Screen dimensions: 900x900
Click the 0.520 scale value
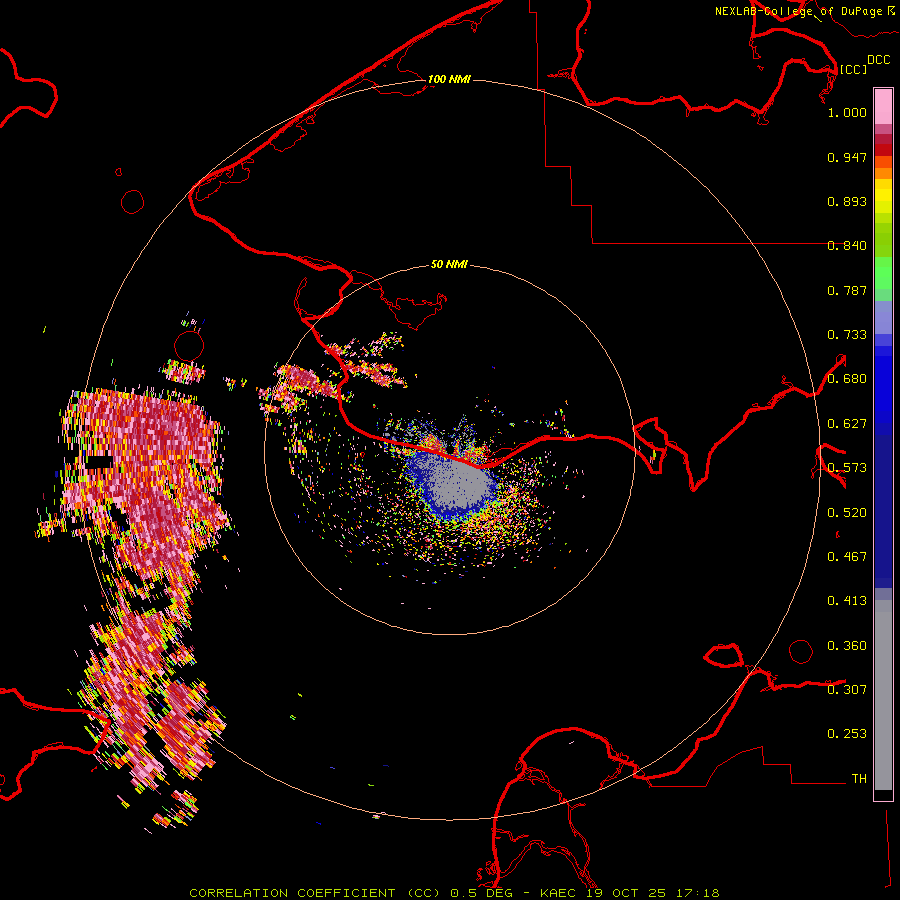[847, 513]
